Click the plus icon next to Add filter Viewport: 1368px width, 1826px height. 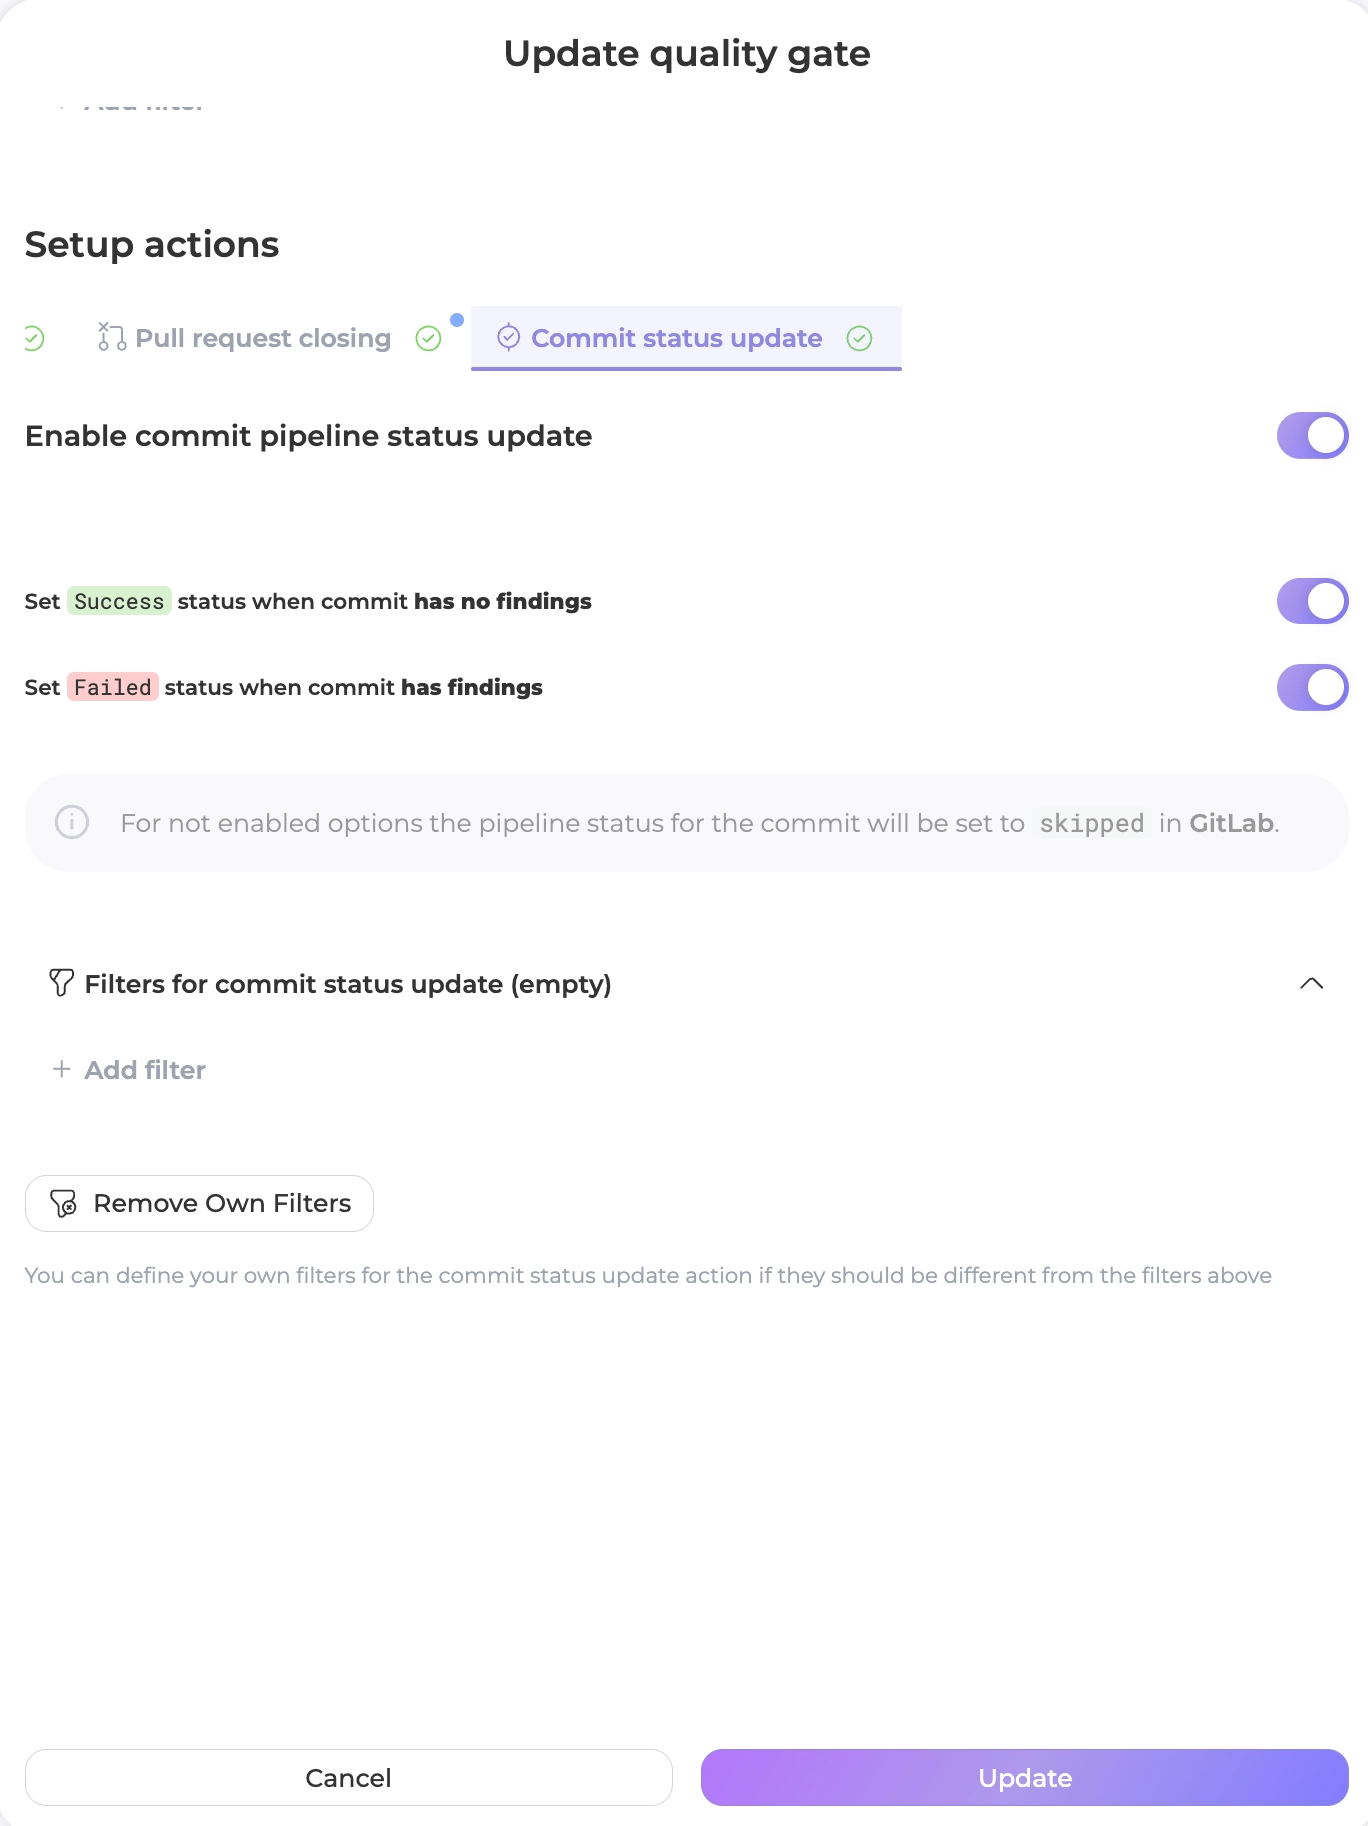point(61,1069)
